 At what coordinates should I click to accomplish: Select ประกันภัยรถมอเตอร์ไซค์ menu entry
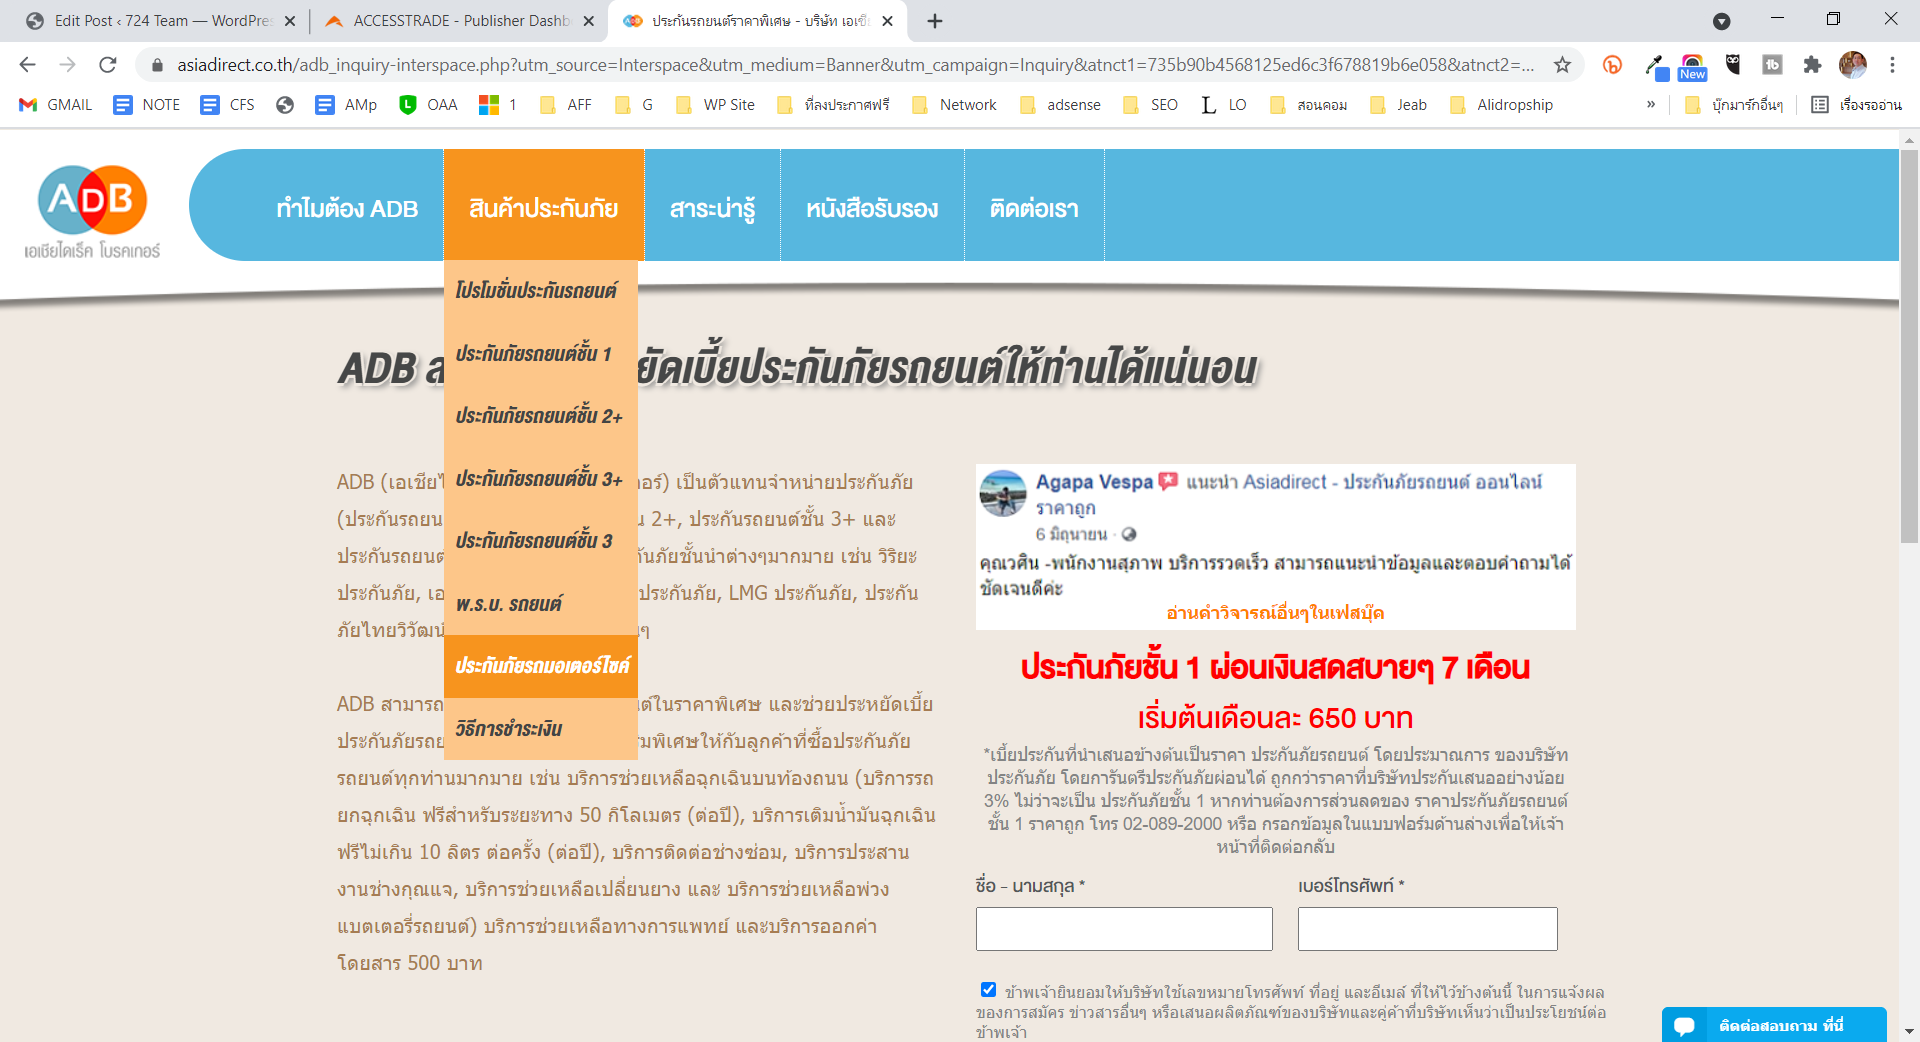(540, 666)
